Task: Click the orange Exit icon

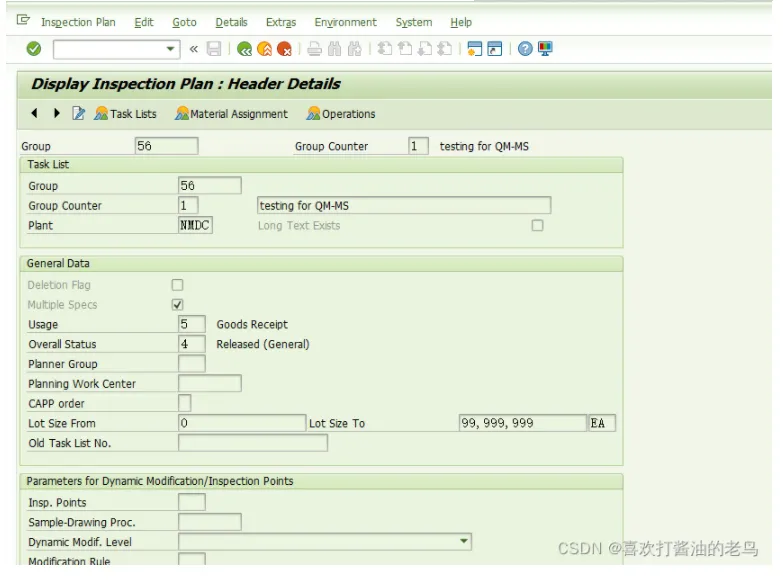Action: (x=264, y=49)
